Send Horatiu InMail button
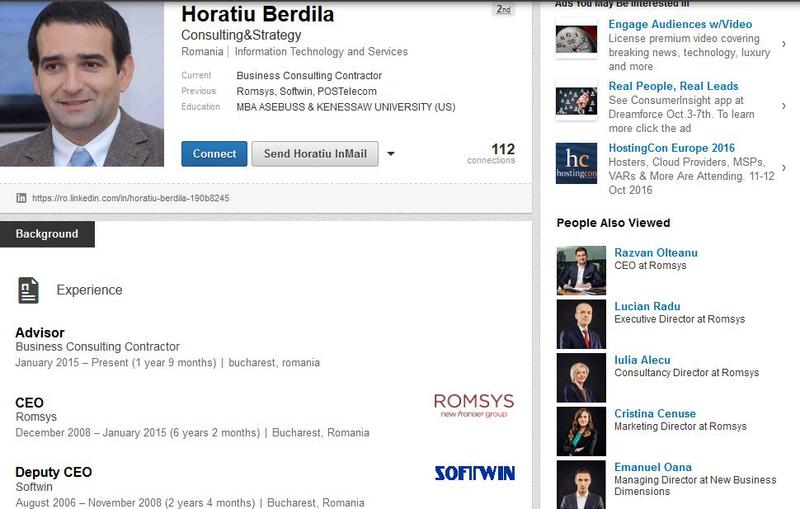Image resolution: width=800 pixels, height=509 pixels. click(315, 154)
